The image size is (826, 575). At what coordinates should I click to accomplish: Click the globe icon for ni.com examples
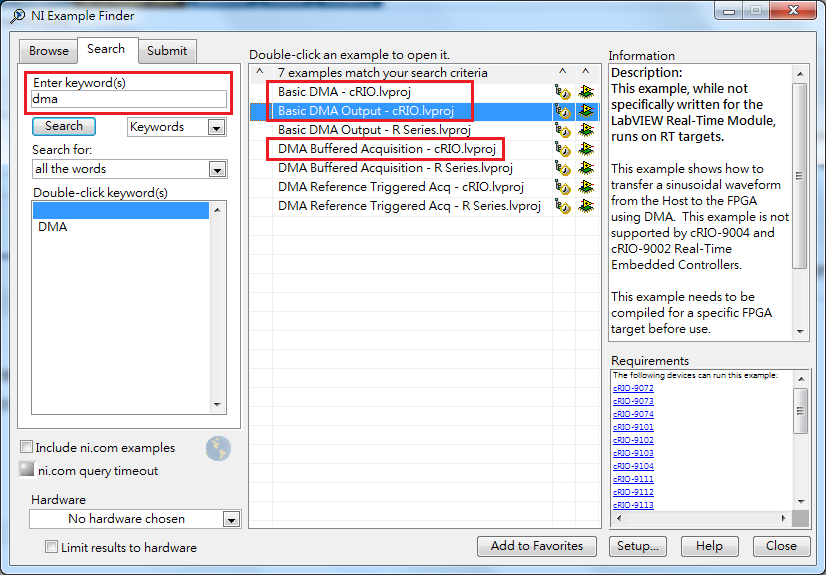tap(218, 449)
